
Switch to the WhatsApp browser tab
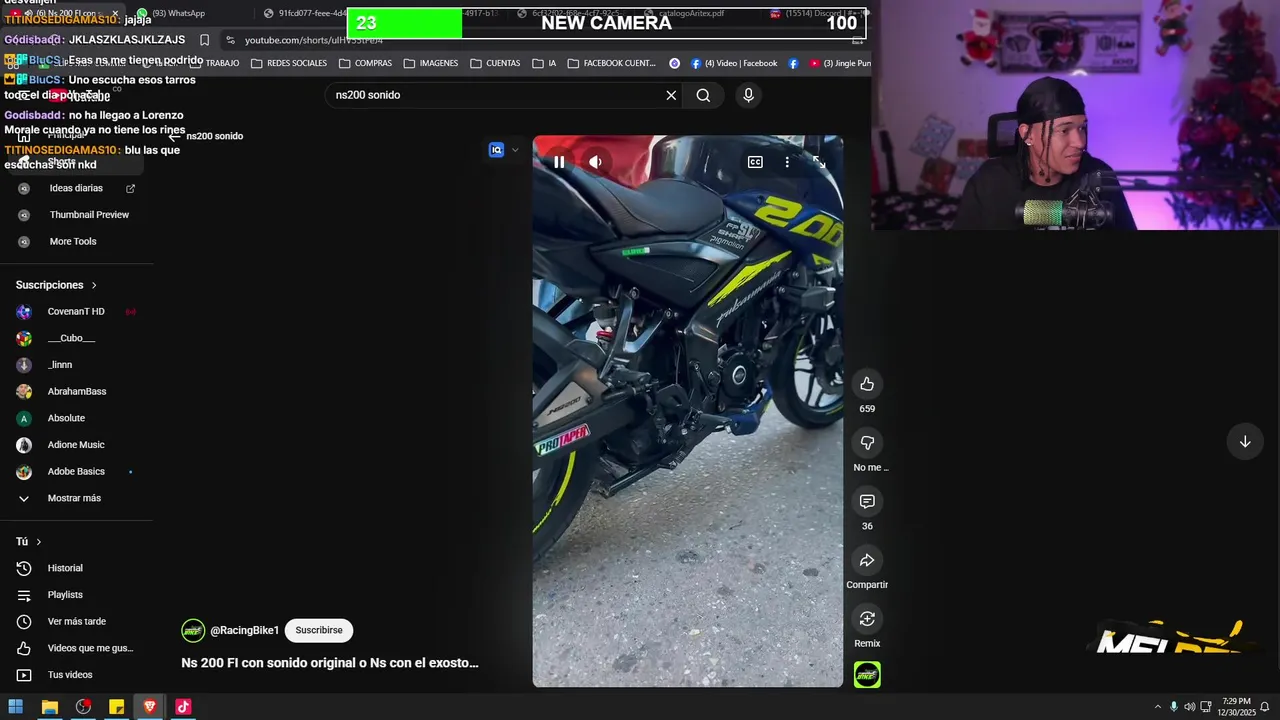[178, 13]
